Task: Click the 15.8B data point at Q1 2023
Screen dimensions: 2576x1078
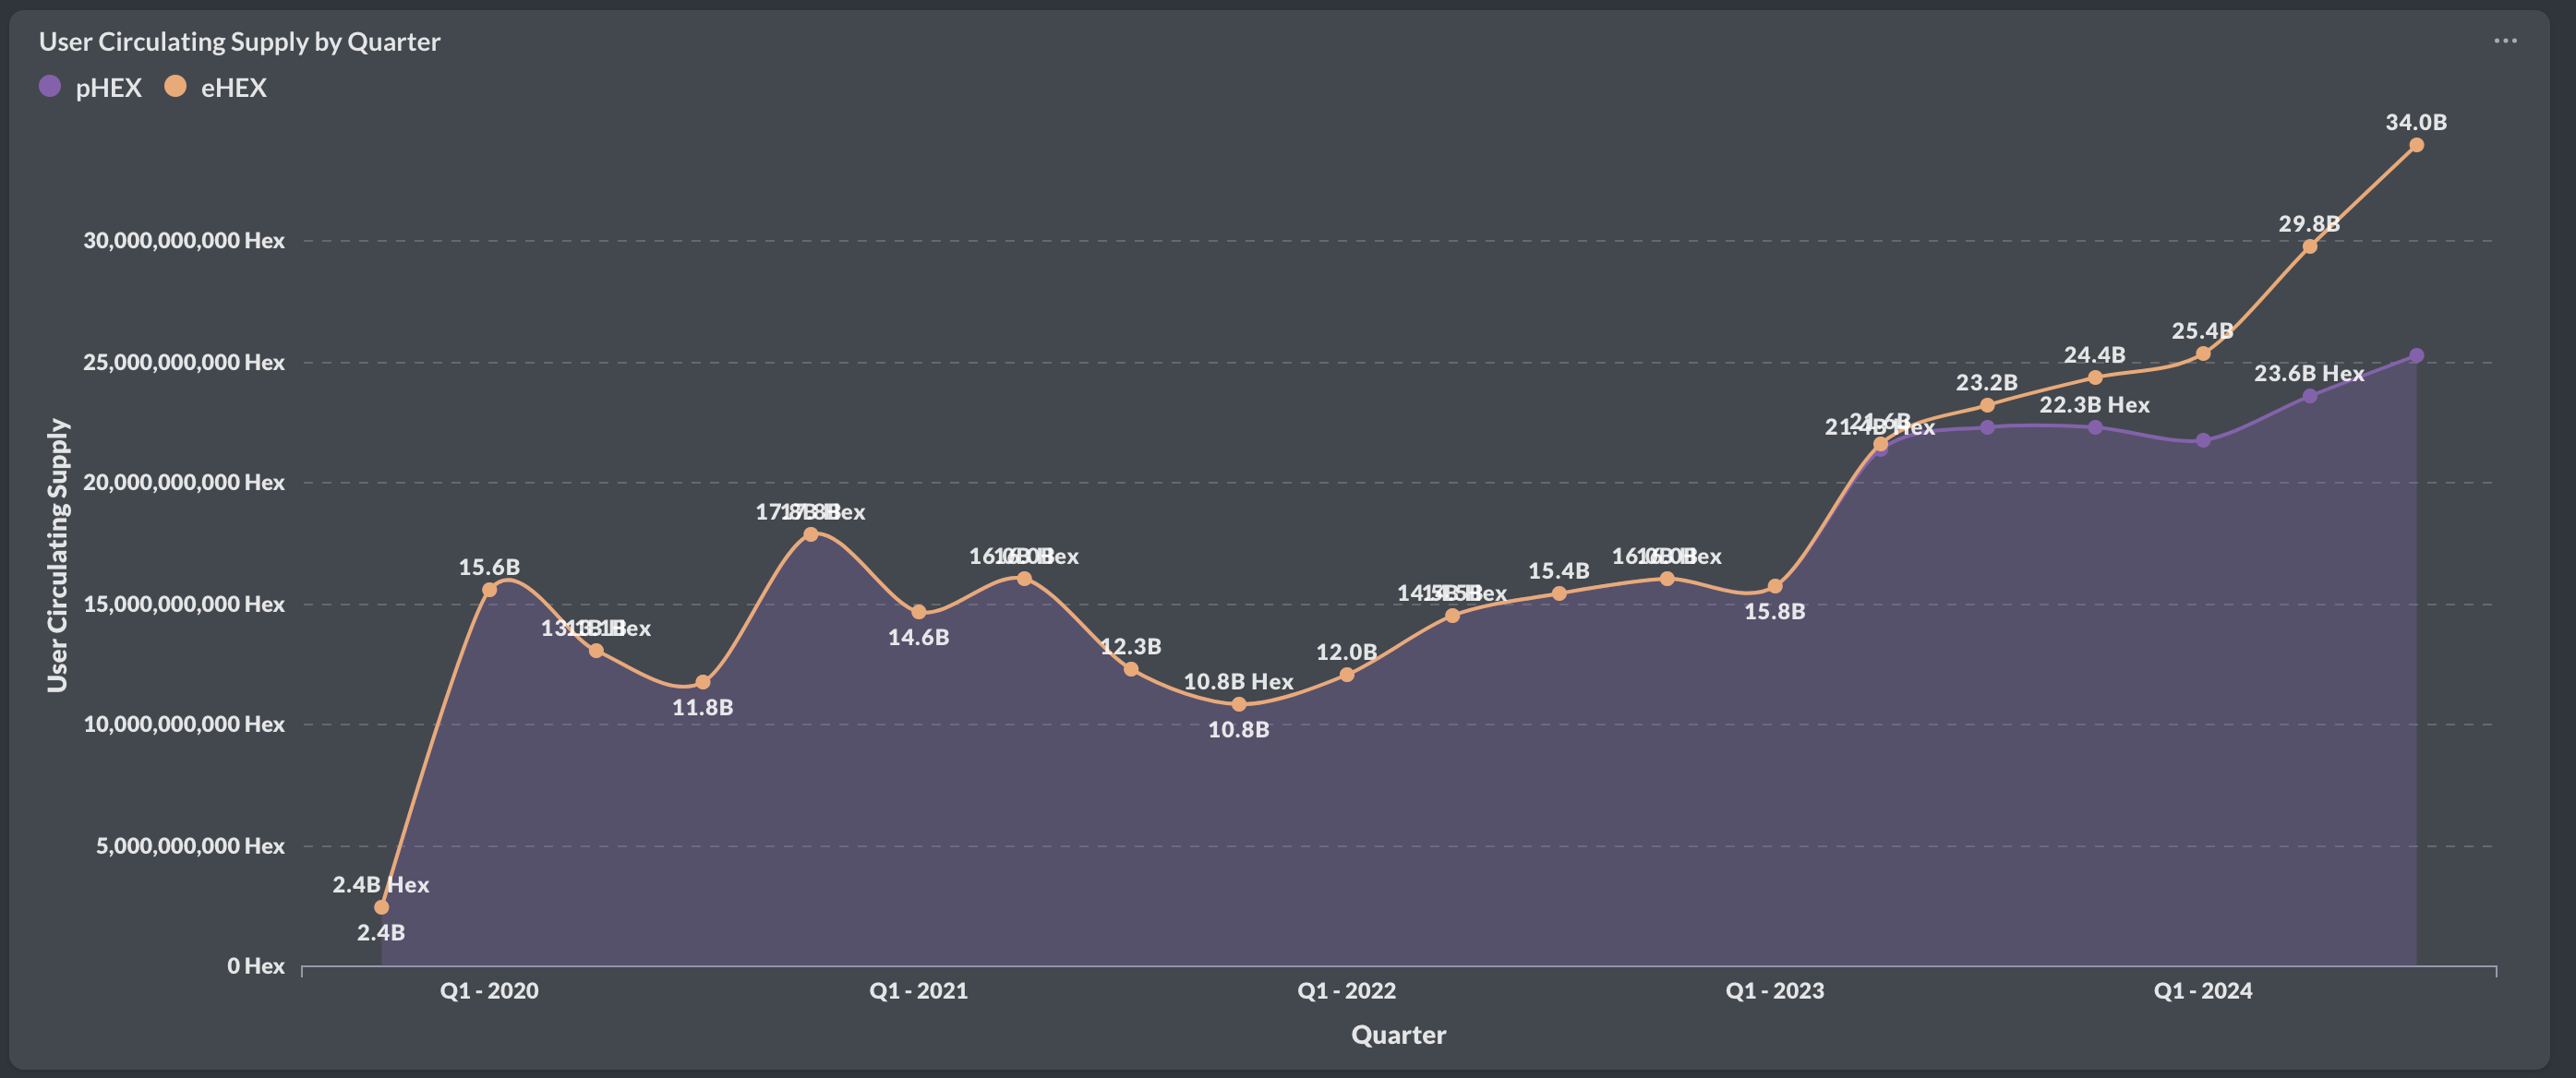Action: coord(1774,587)
